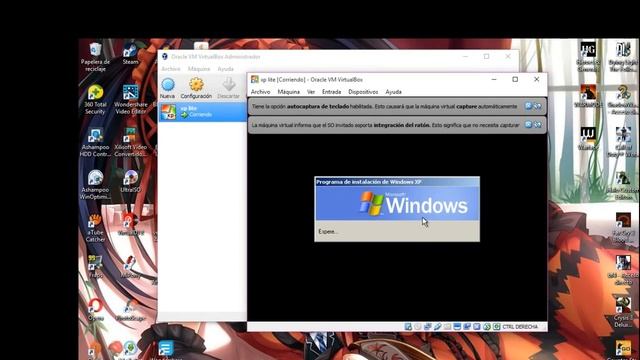Click Crysis 3 desktop shortcut
640x360 pixels.
tap(623, 312)
